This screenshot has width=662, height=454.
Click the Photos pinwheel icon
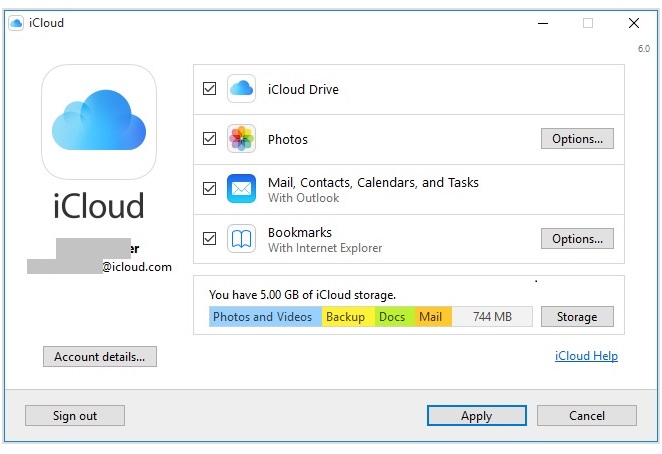tap(241, 139)
